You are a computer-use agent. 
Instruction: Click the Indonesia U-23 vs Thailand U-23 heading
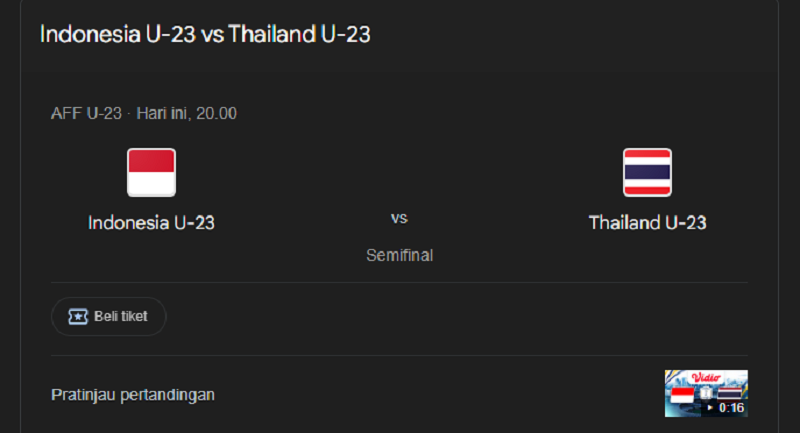[x=205, y=34]
